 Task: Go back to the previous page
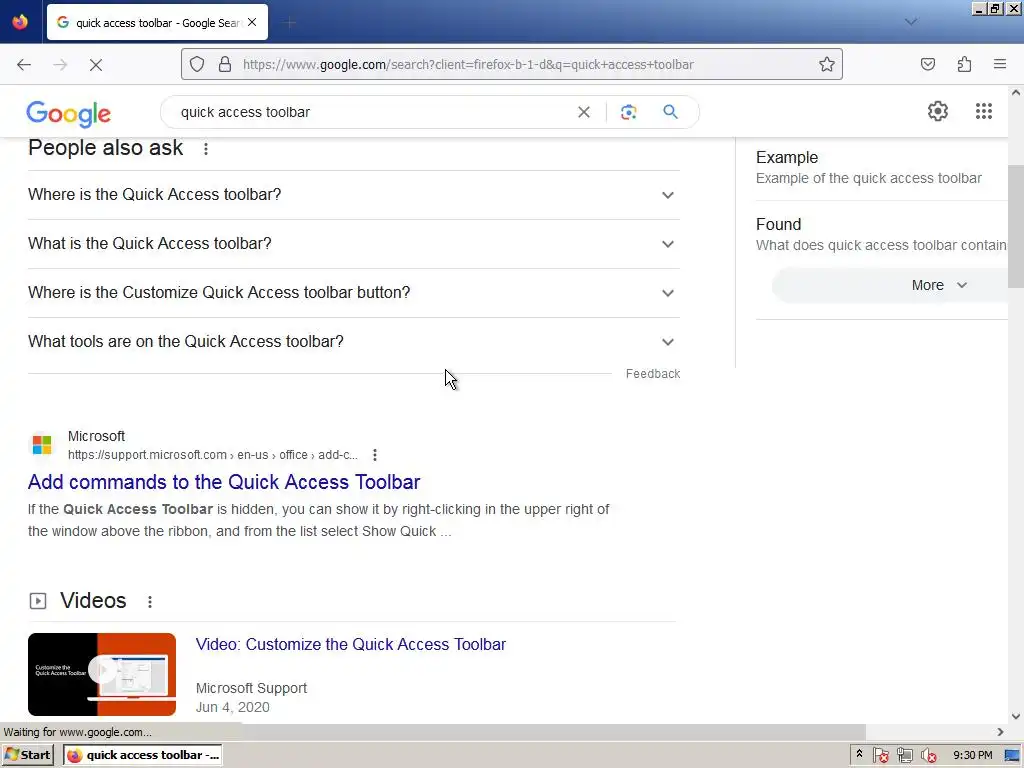click(x=24, y=65)
